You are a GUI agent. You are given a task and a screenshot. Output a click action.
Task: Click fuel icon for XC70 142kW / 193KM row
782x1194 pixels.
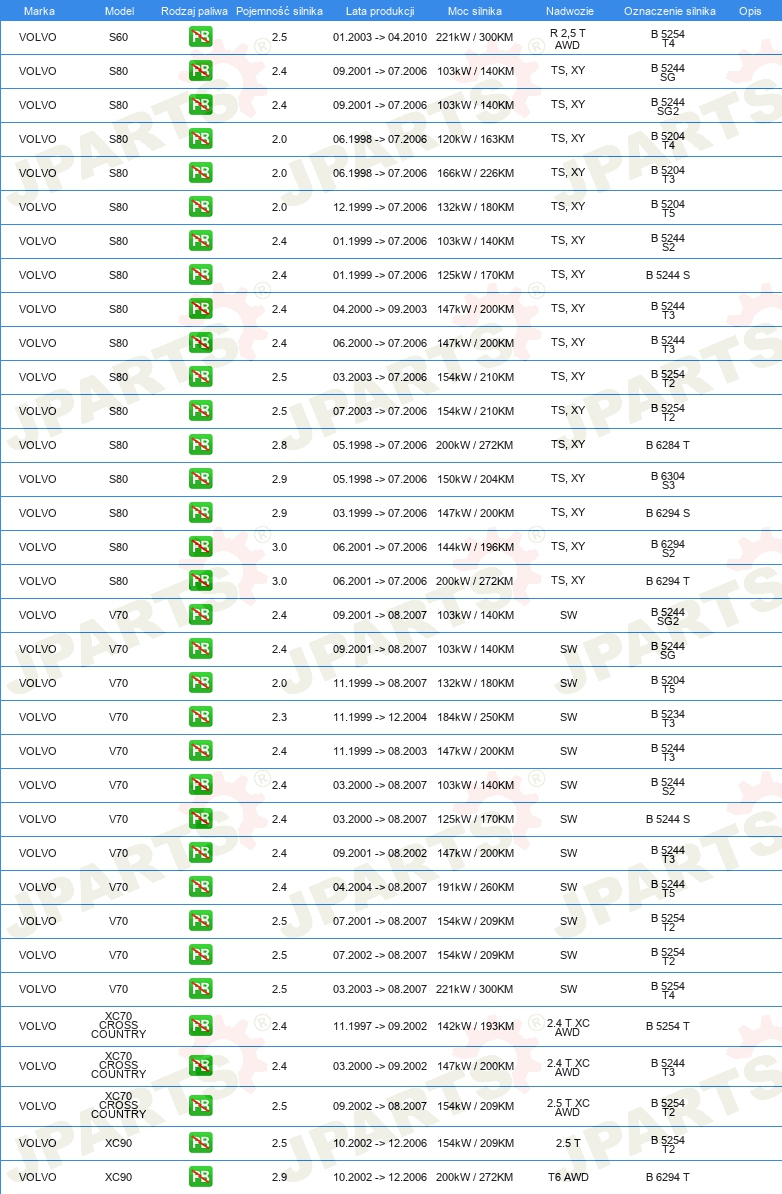click(x=201, y=1026)
